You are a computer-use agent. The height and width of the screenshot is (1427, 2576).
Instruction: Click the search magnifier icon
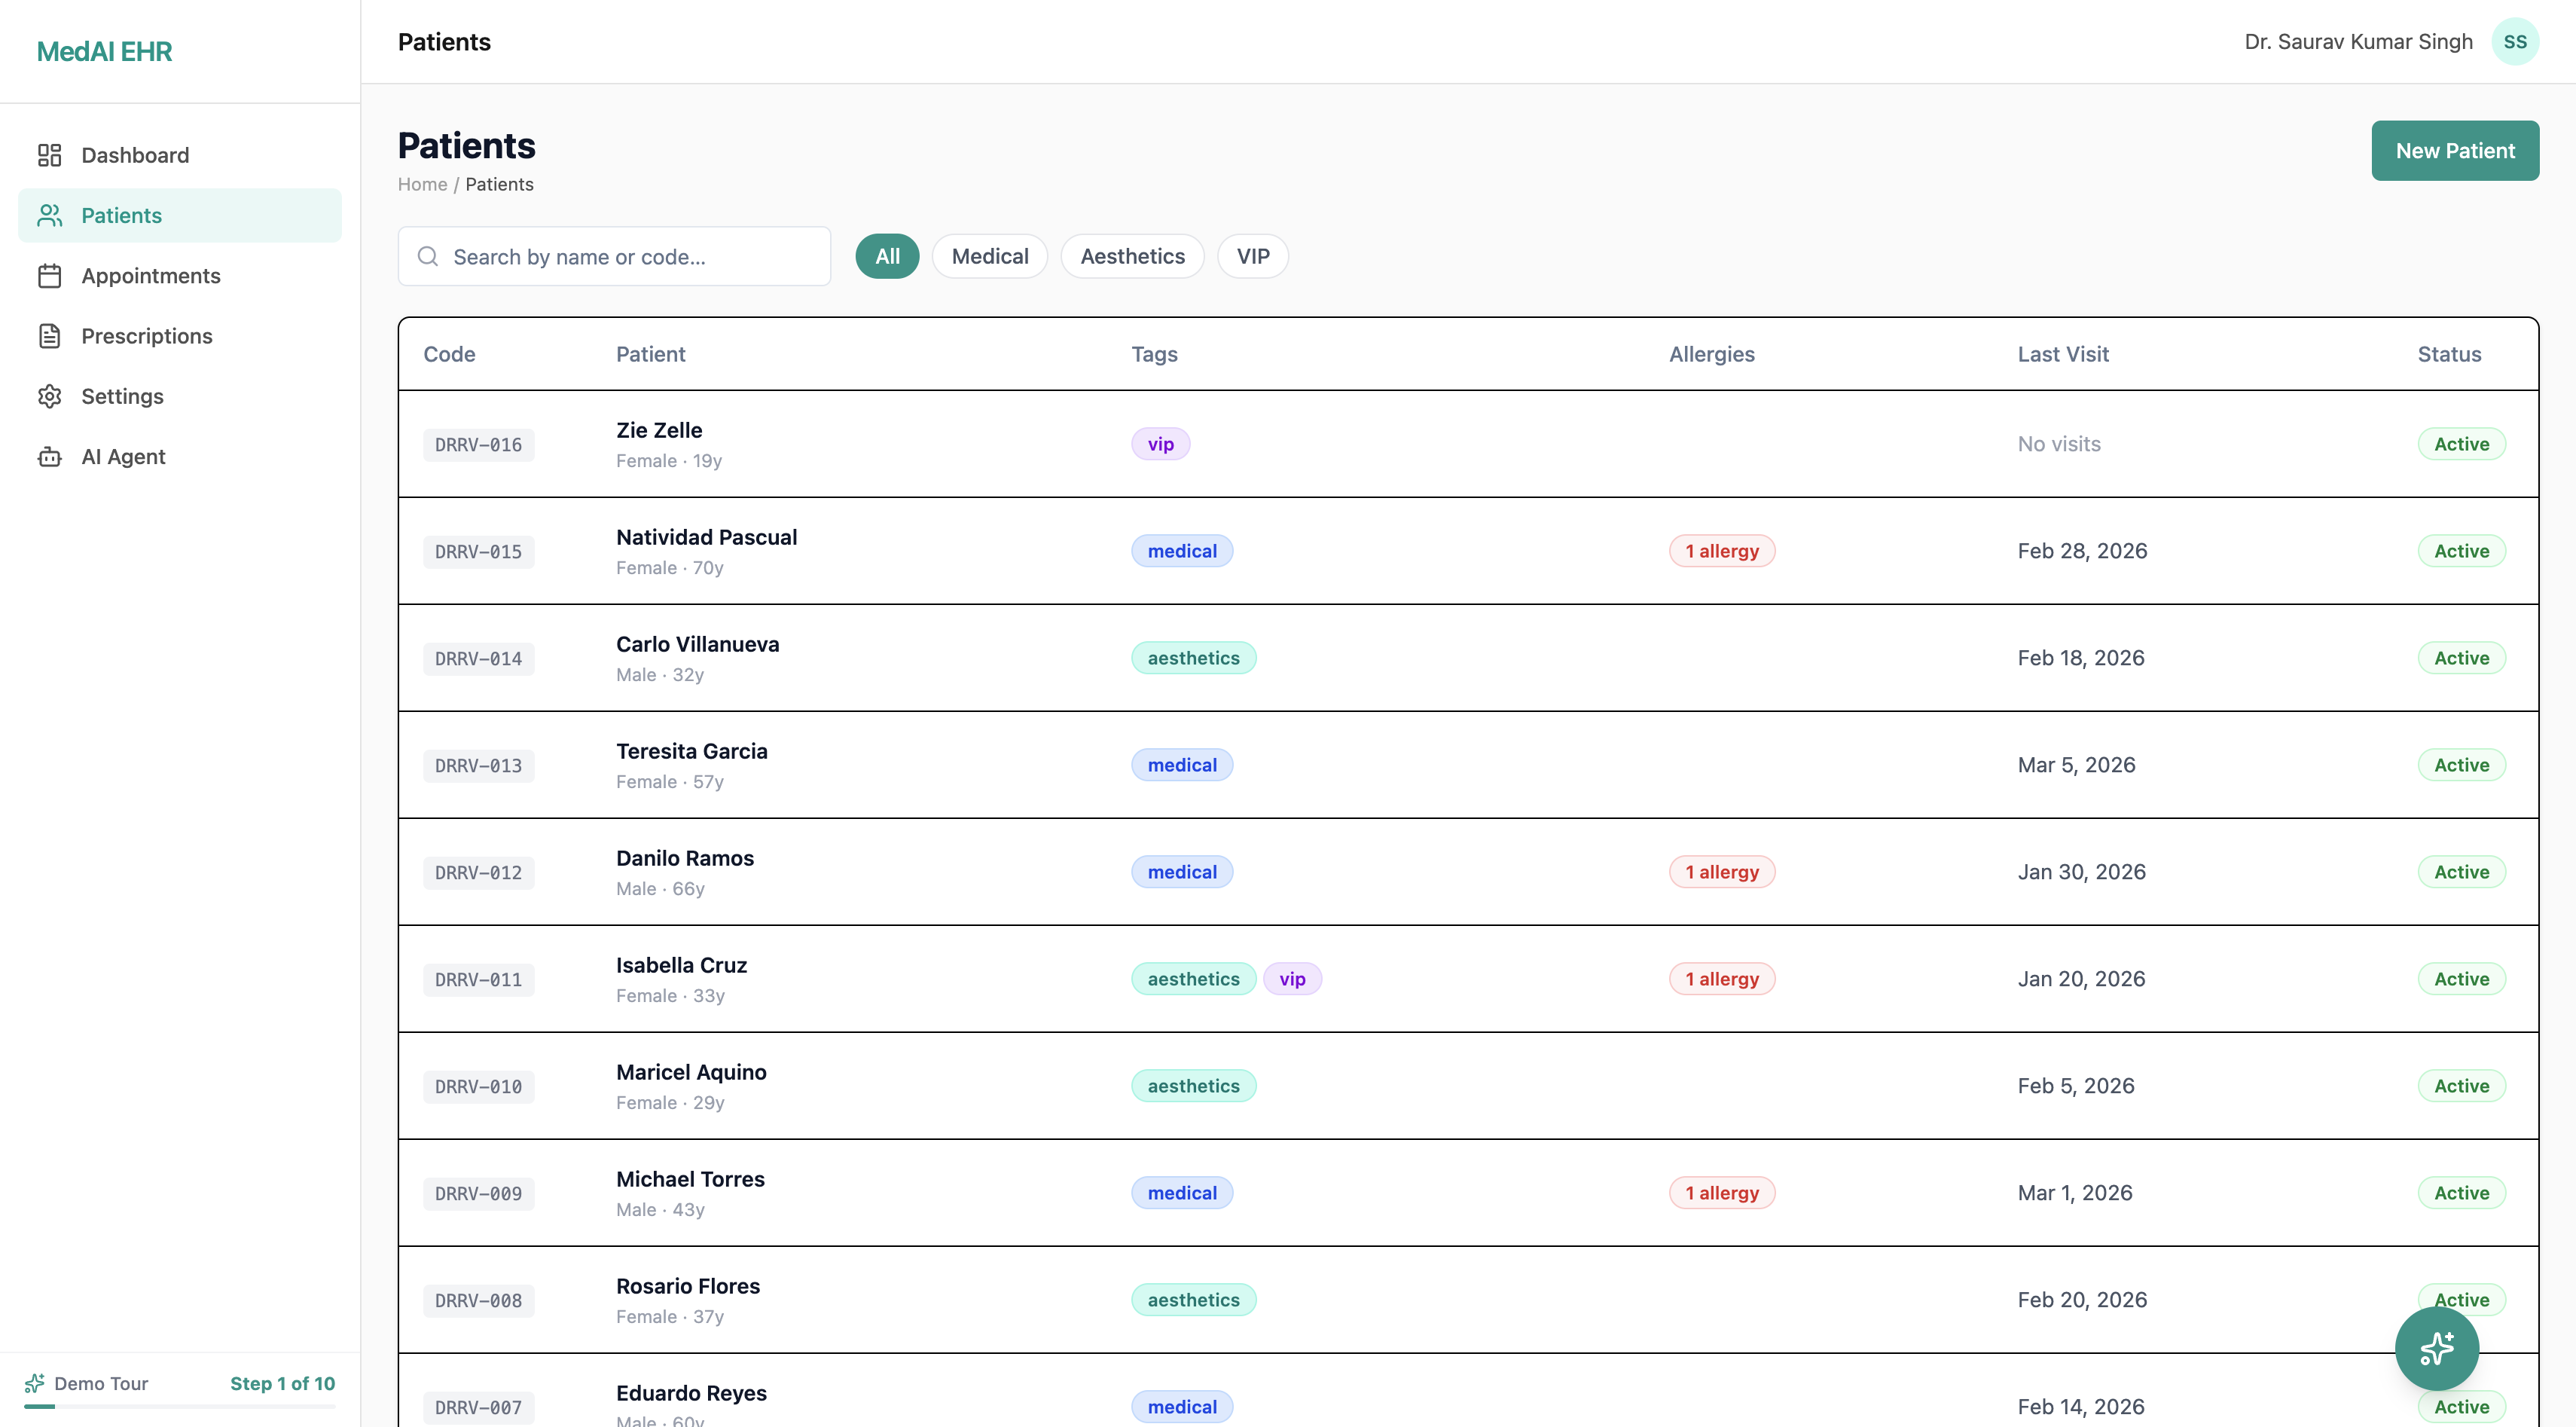pos(428,256)
